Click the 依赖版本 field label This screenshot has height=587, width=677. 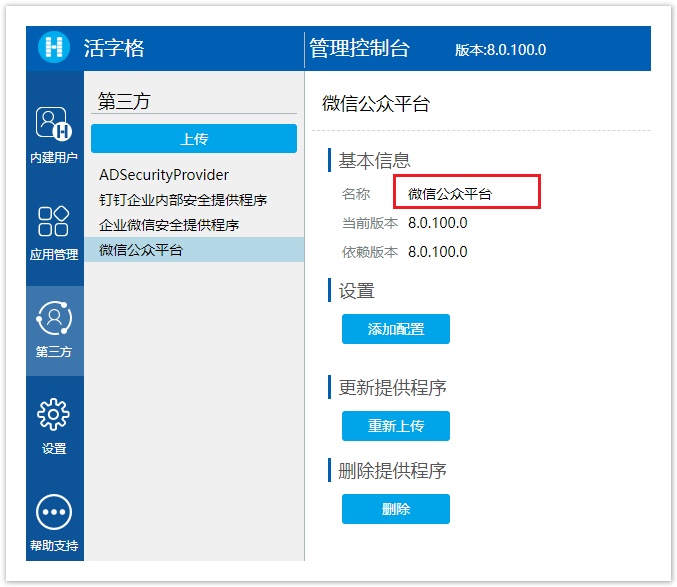370,252
